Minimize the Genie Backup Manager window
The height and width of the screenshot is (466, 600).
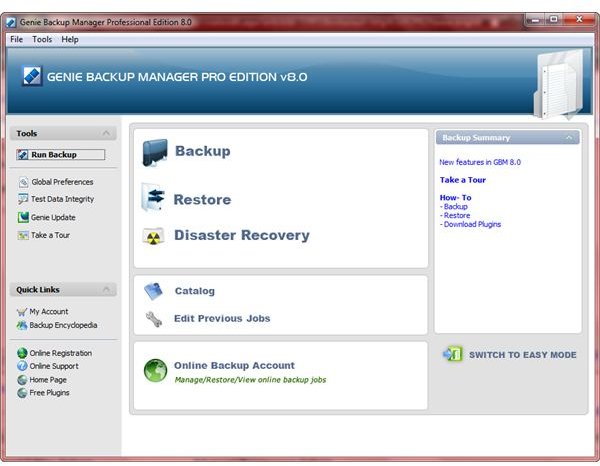[x=535, y=20]
